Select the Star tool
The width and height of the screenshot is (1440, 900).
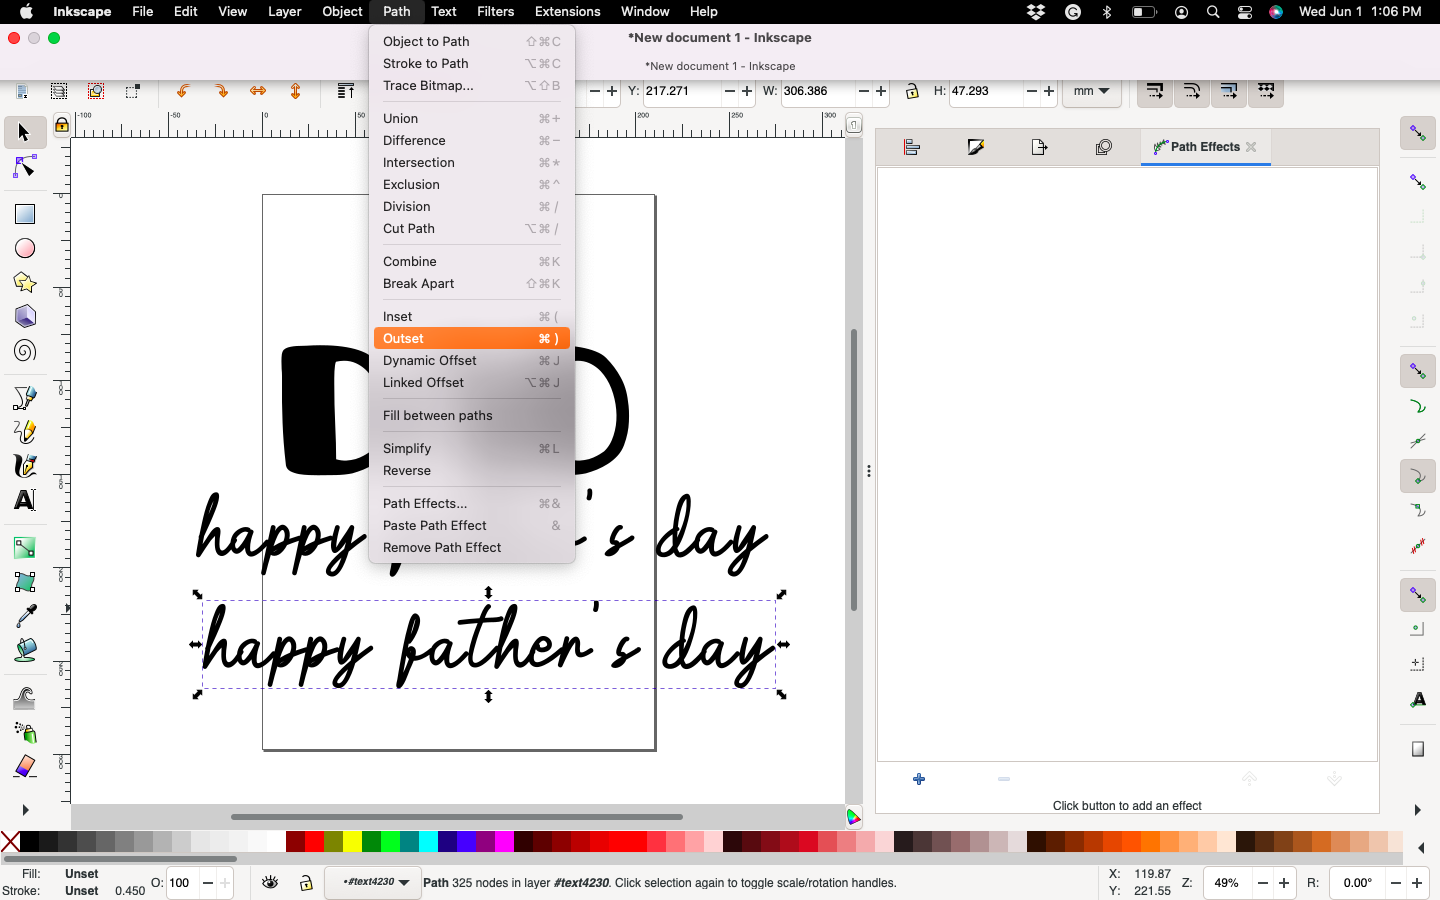pyautogui.click(x=25, y=283)
